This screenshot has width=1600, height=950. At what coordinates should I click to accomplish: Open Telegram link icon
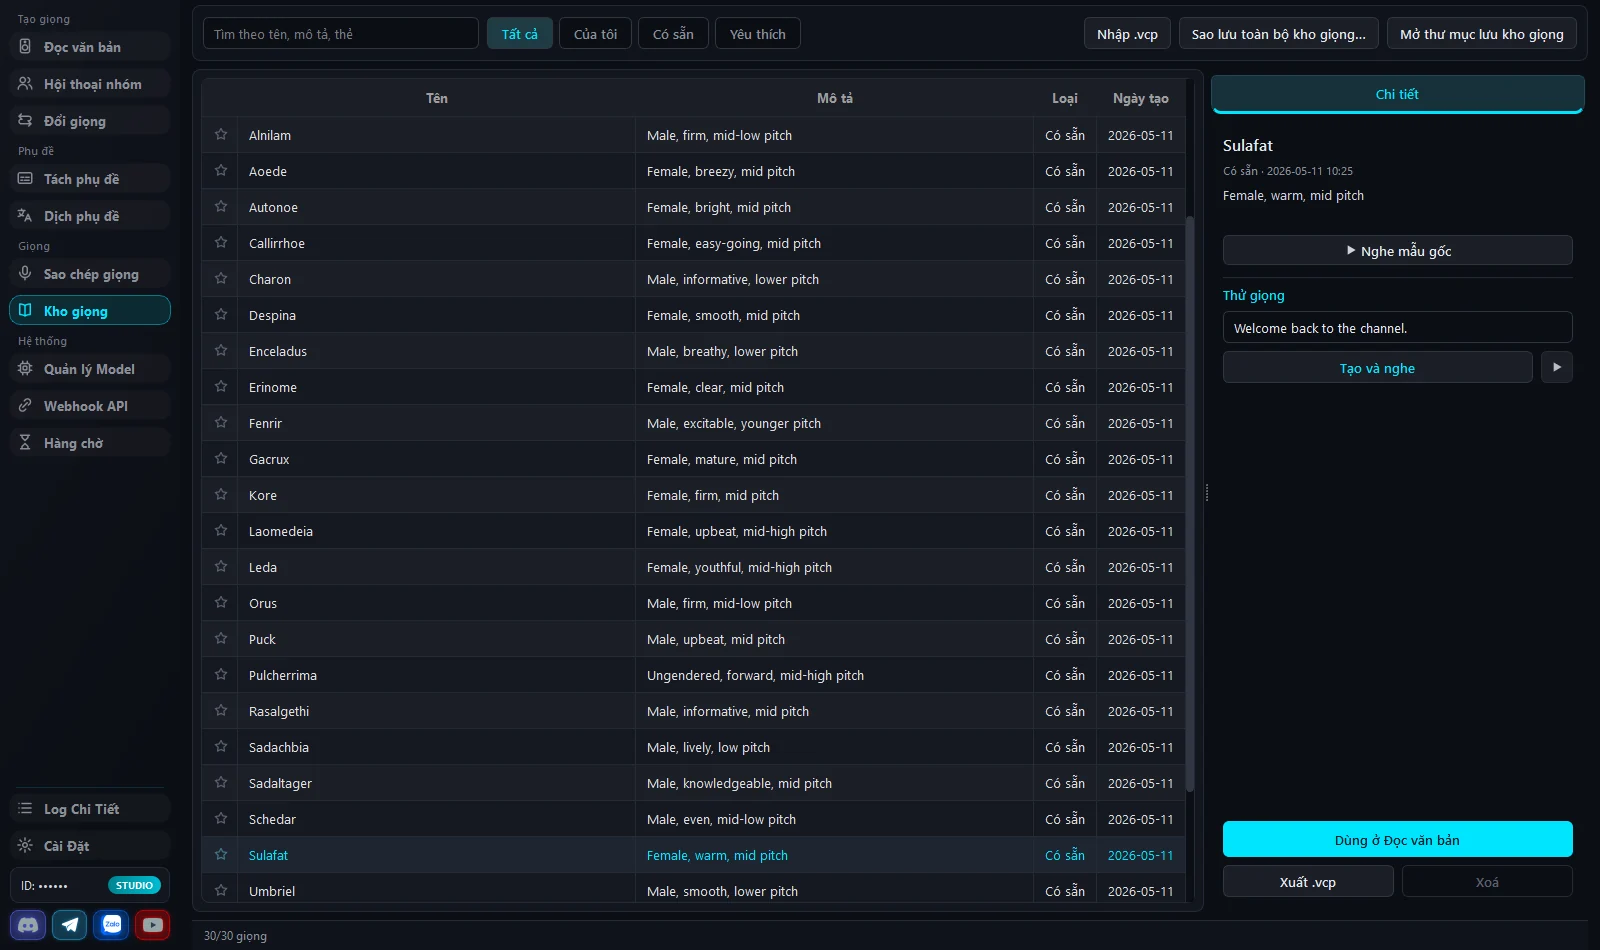pos(70,925)
